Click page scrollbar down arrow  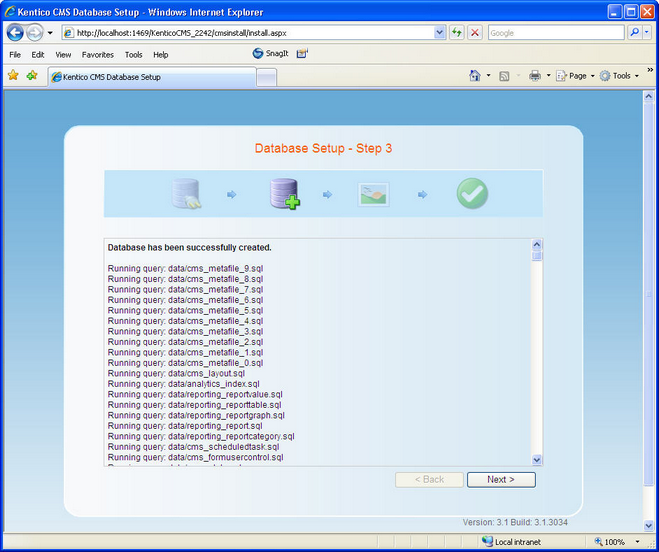pos(648,525)
